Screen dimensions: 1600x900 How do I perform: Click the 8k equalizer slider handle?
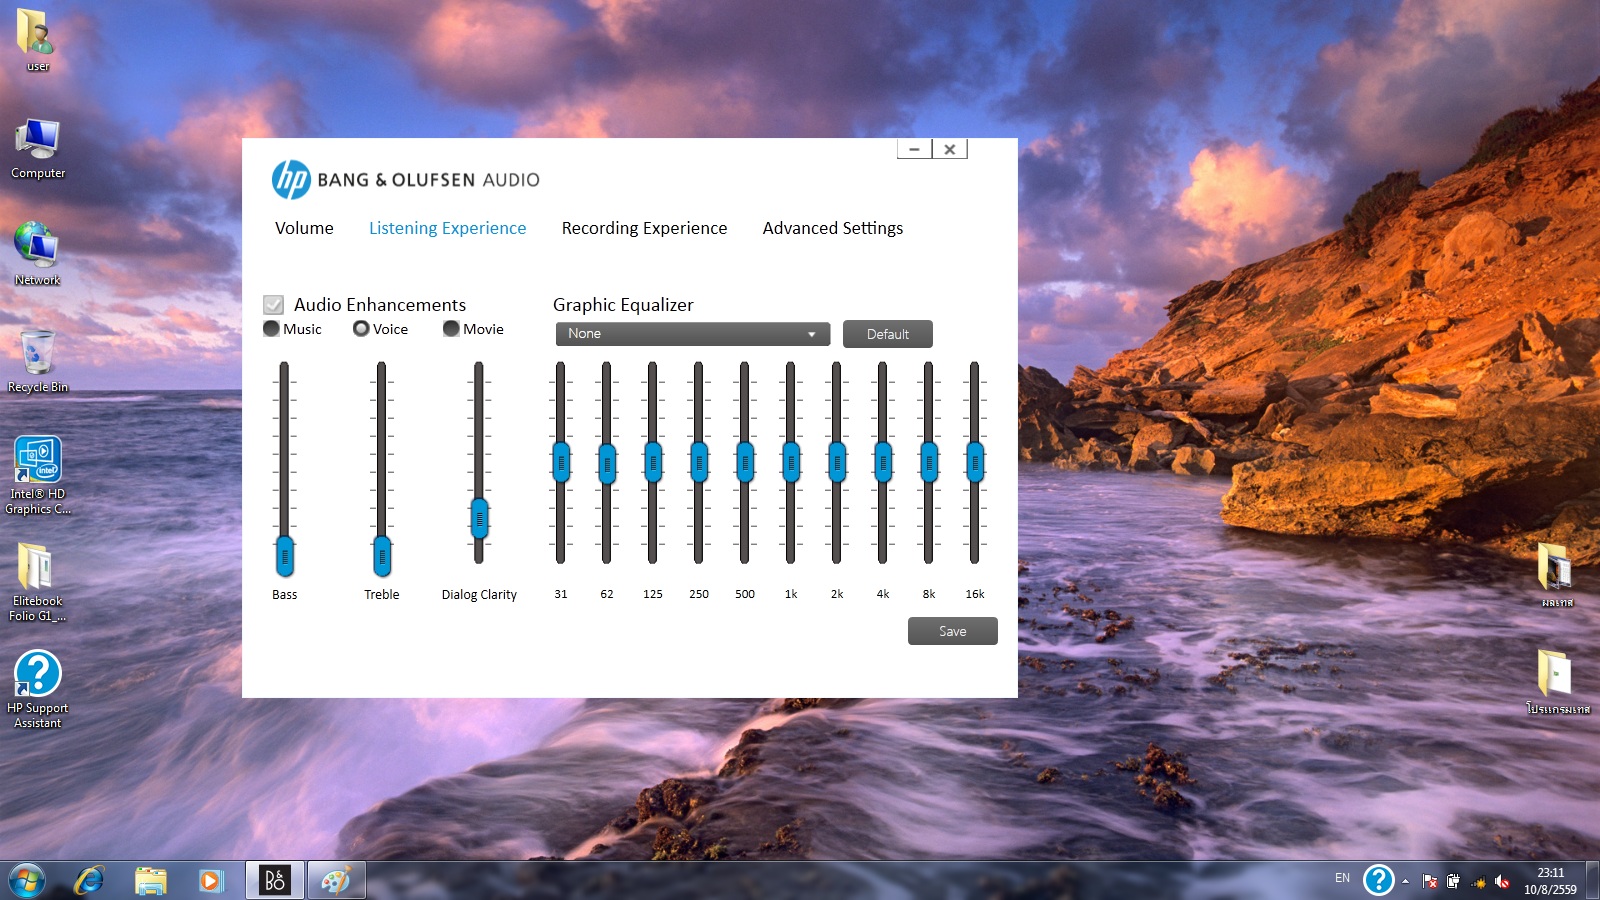[929, 462]
